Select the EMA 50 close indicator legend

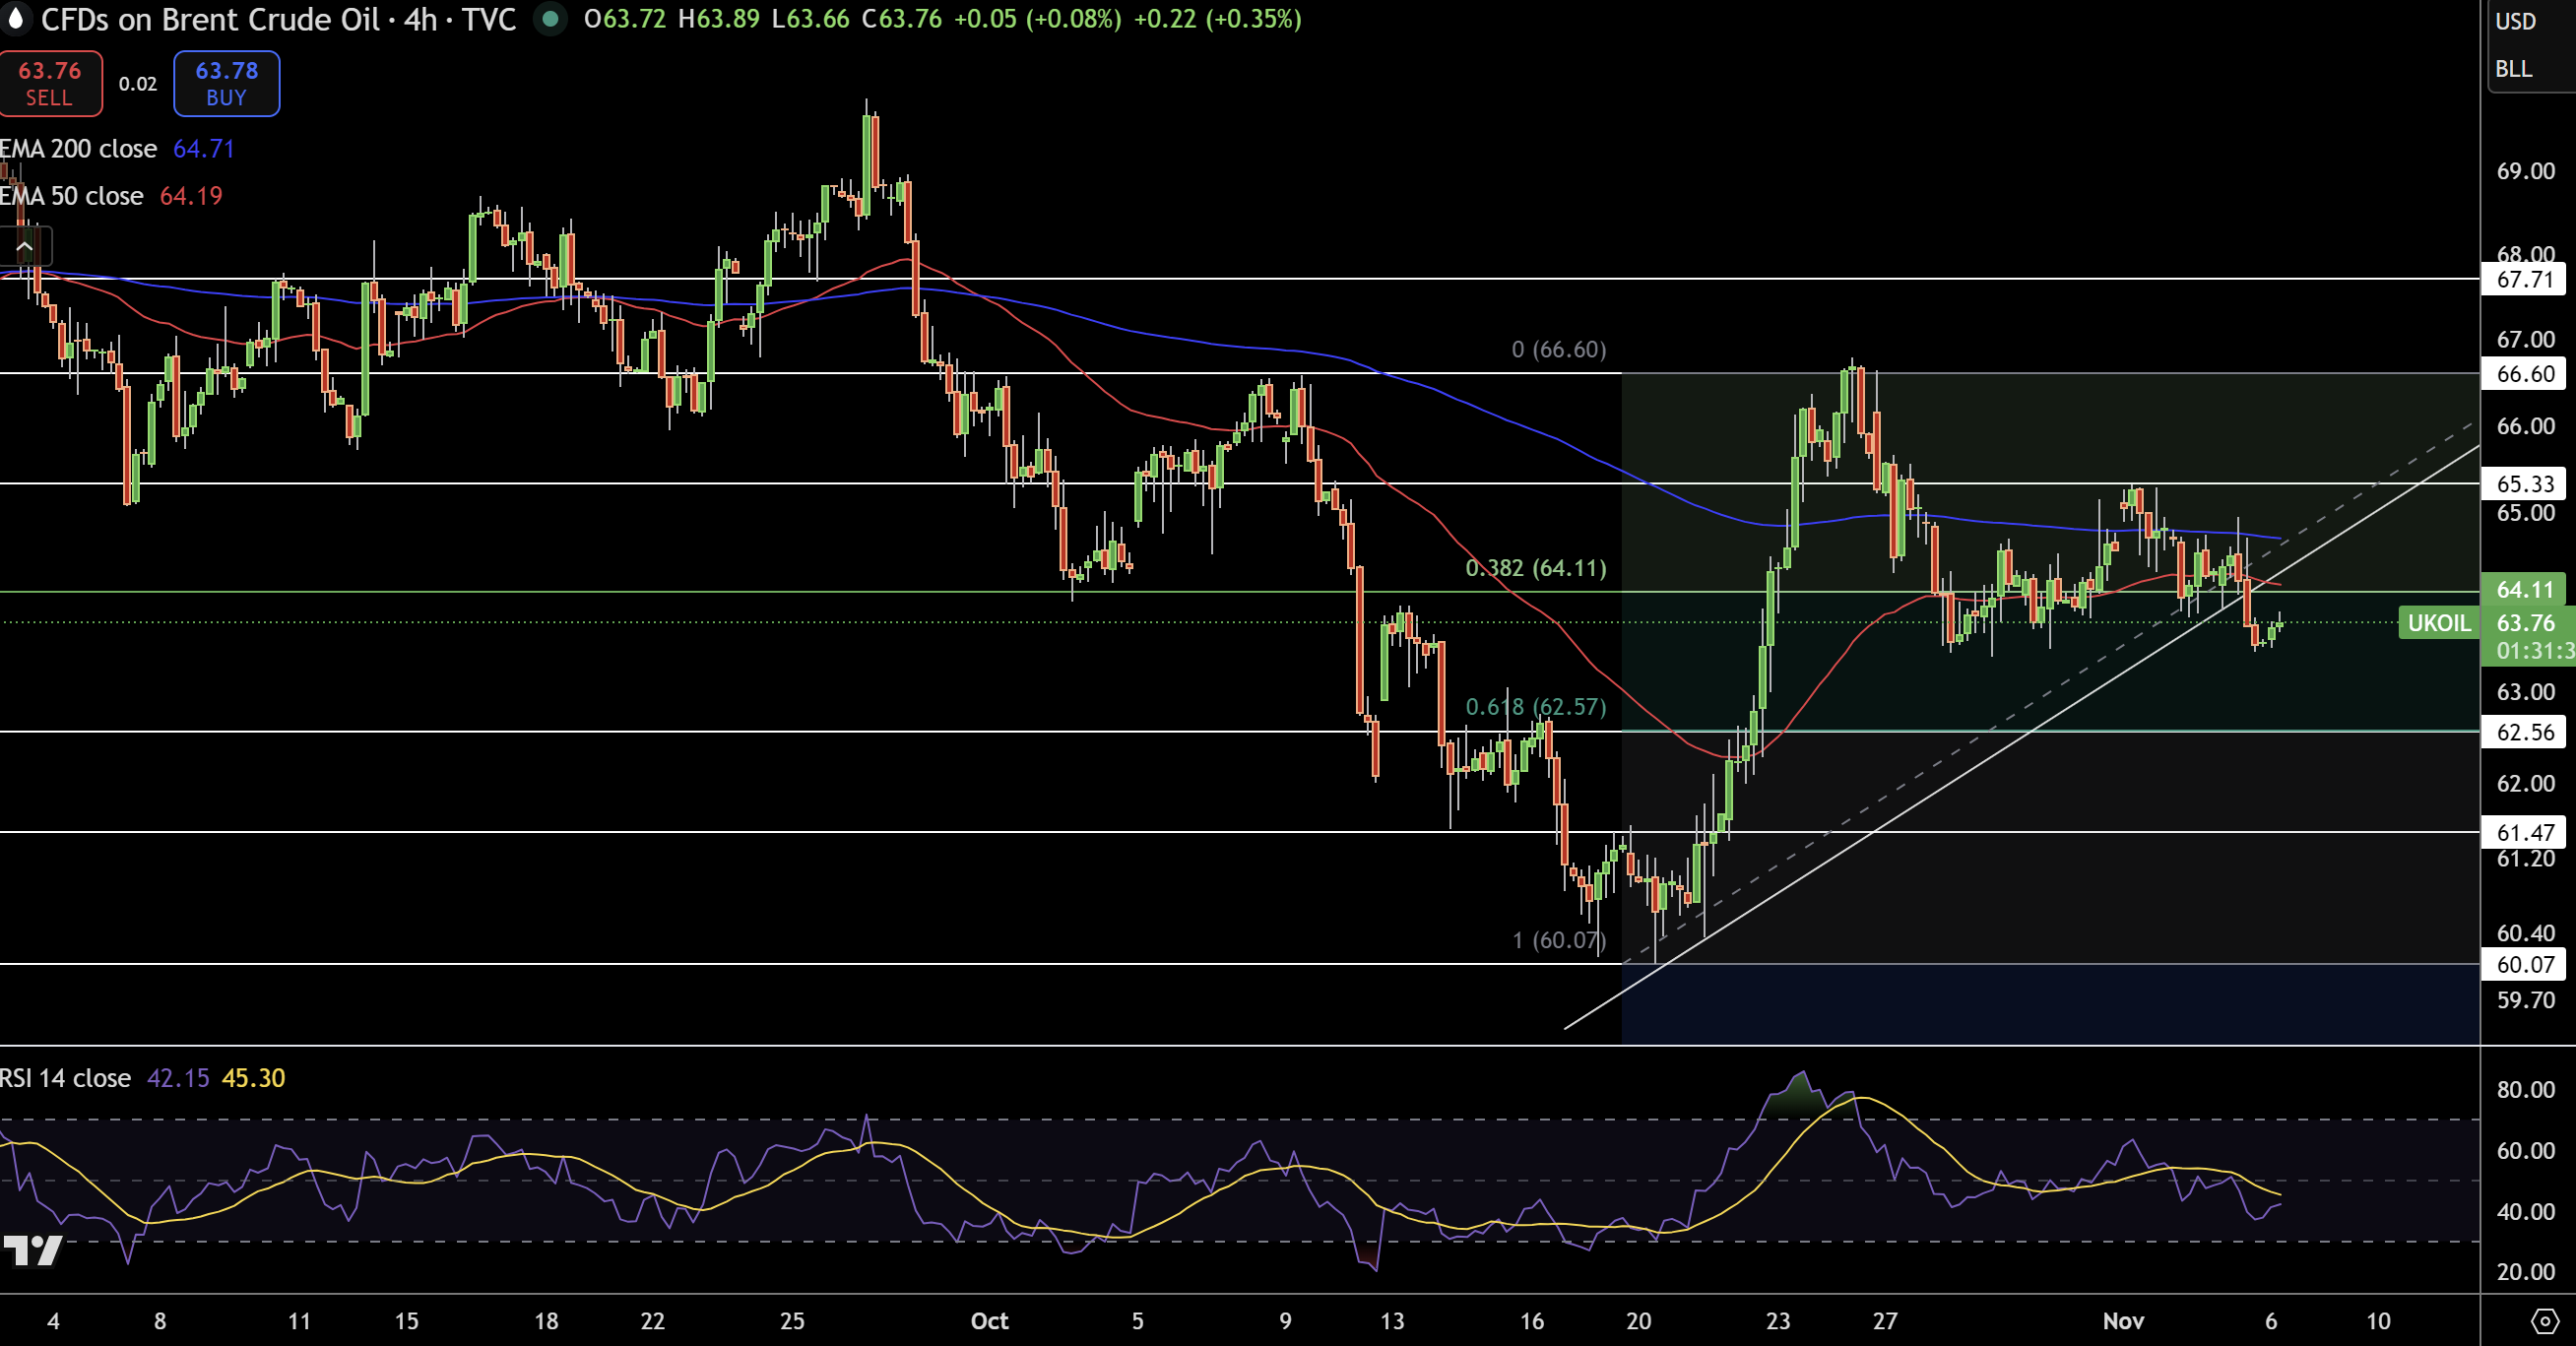click(x=73, y=196)
